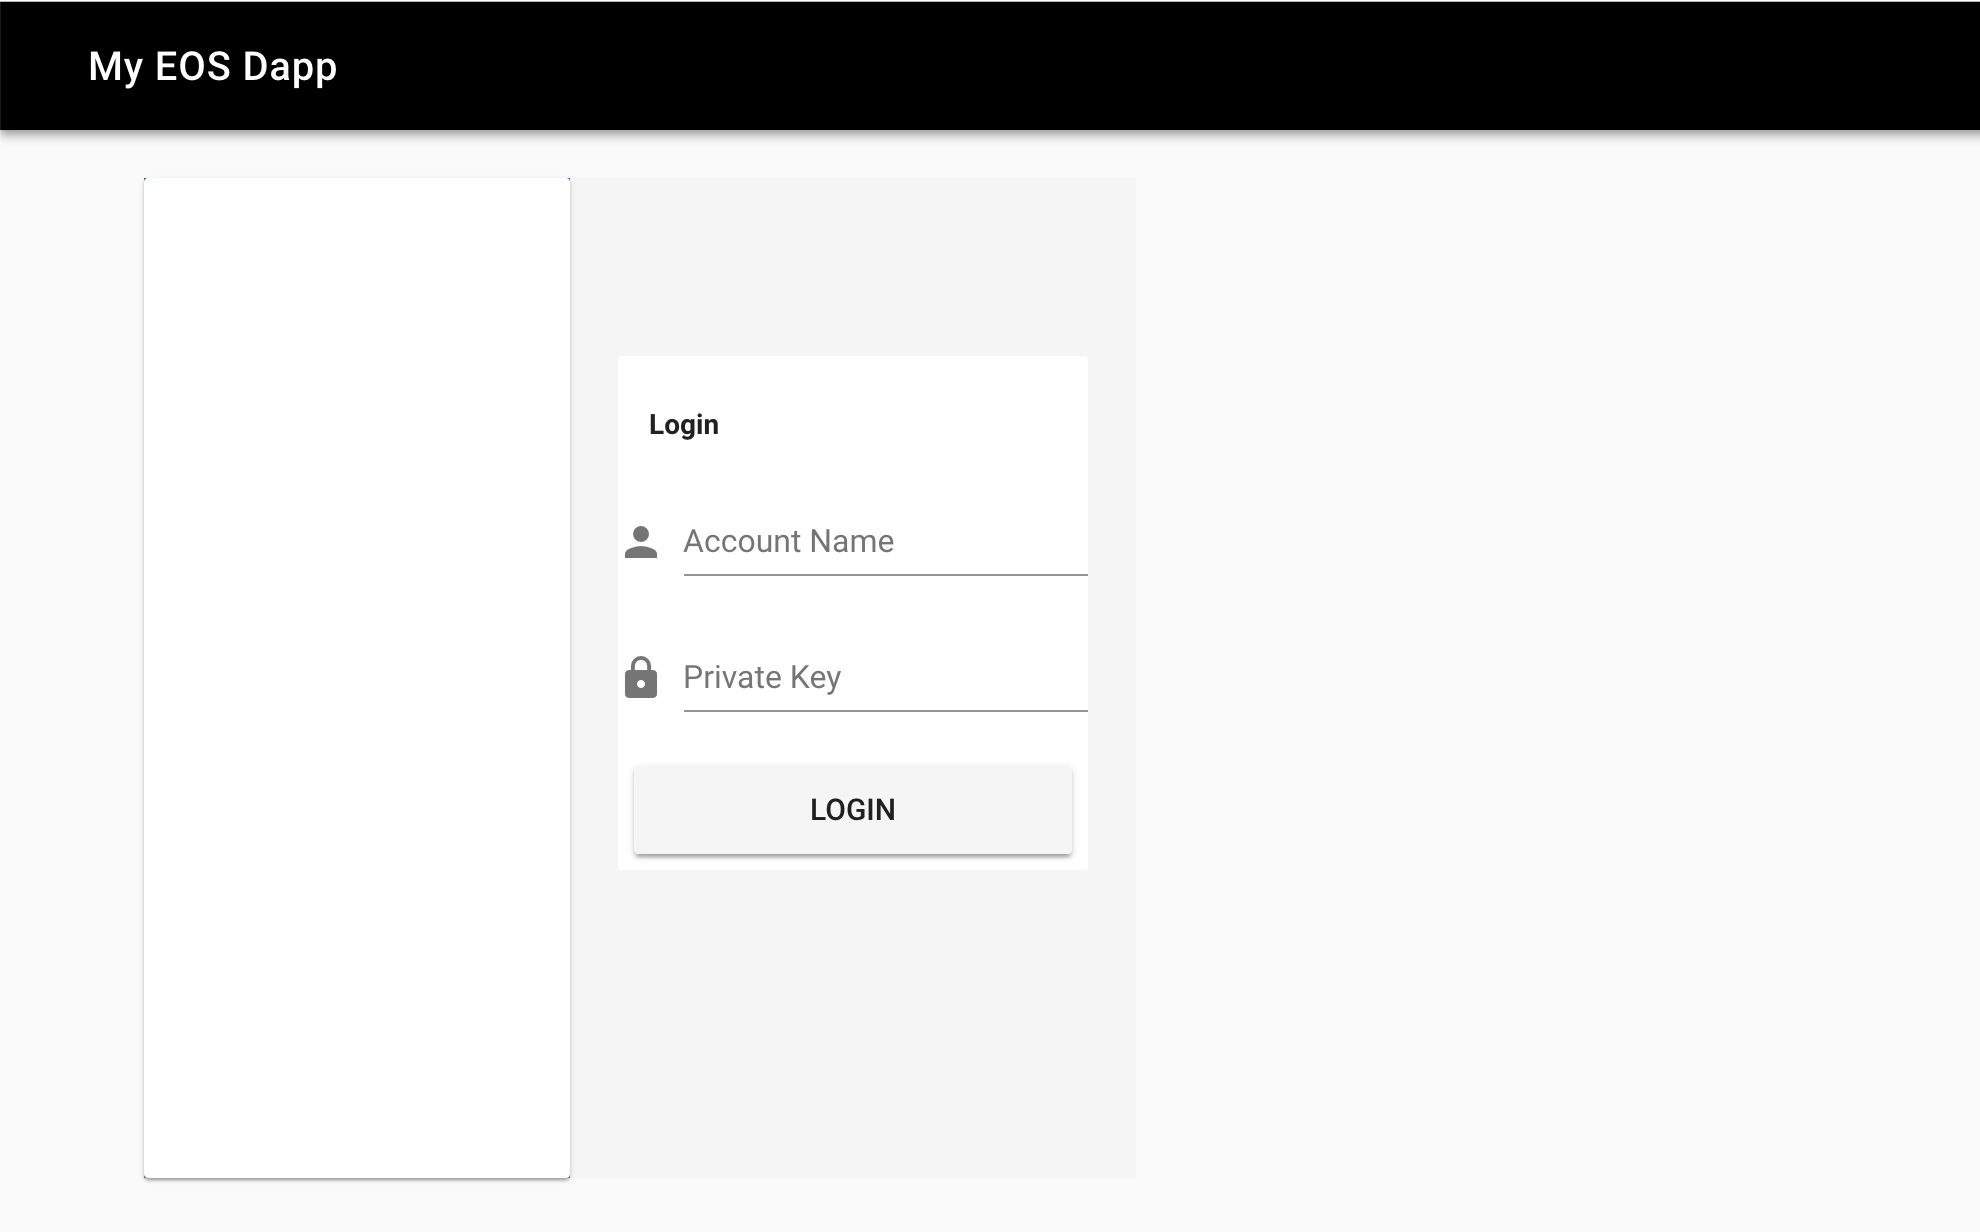This screenshot has width=1980, height=1232.
Task: Click the underline beneath Private Key
Action: click(885, 710)
